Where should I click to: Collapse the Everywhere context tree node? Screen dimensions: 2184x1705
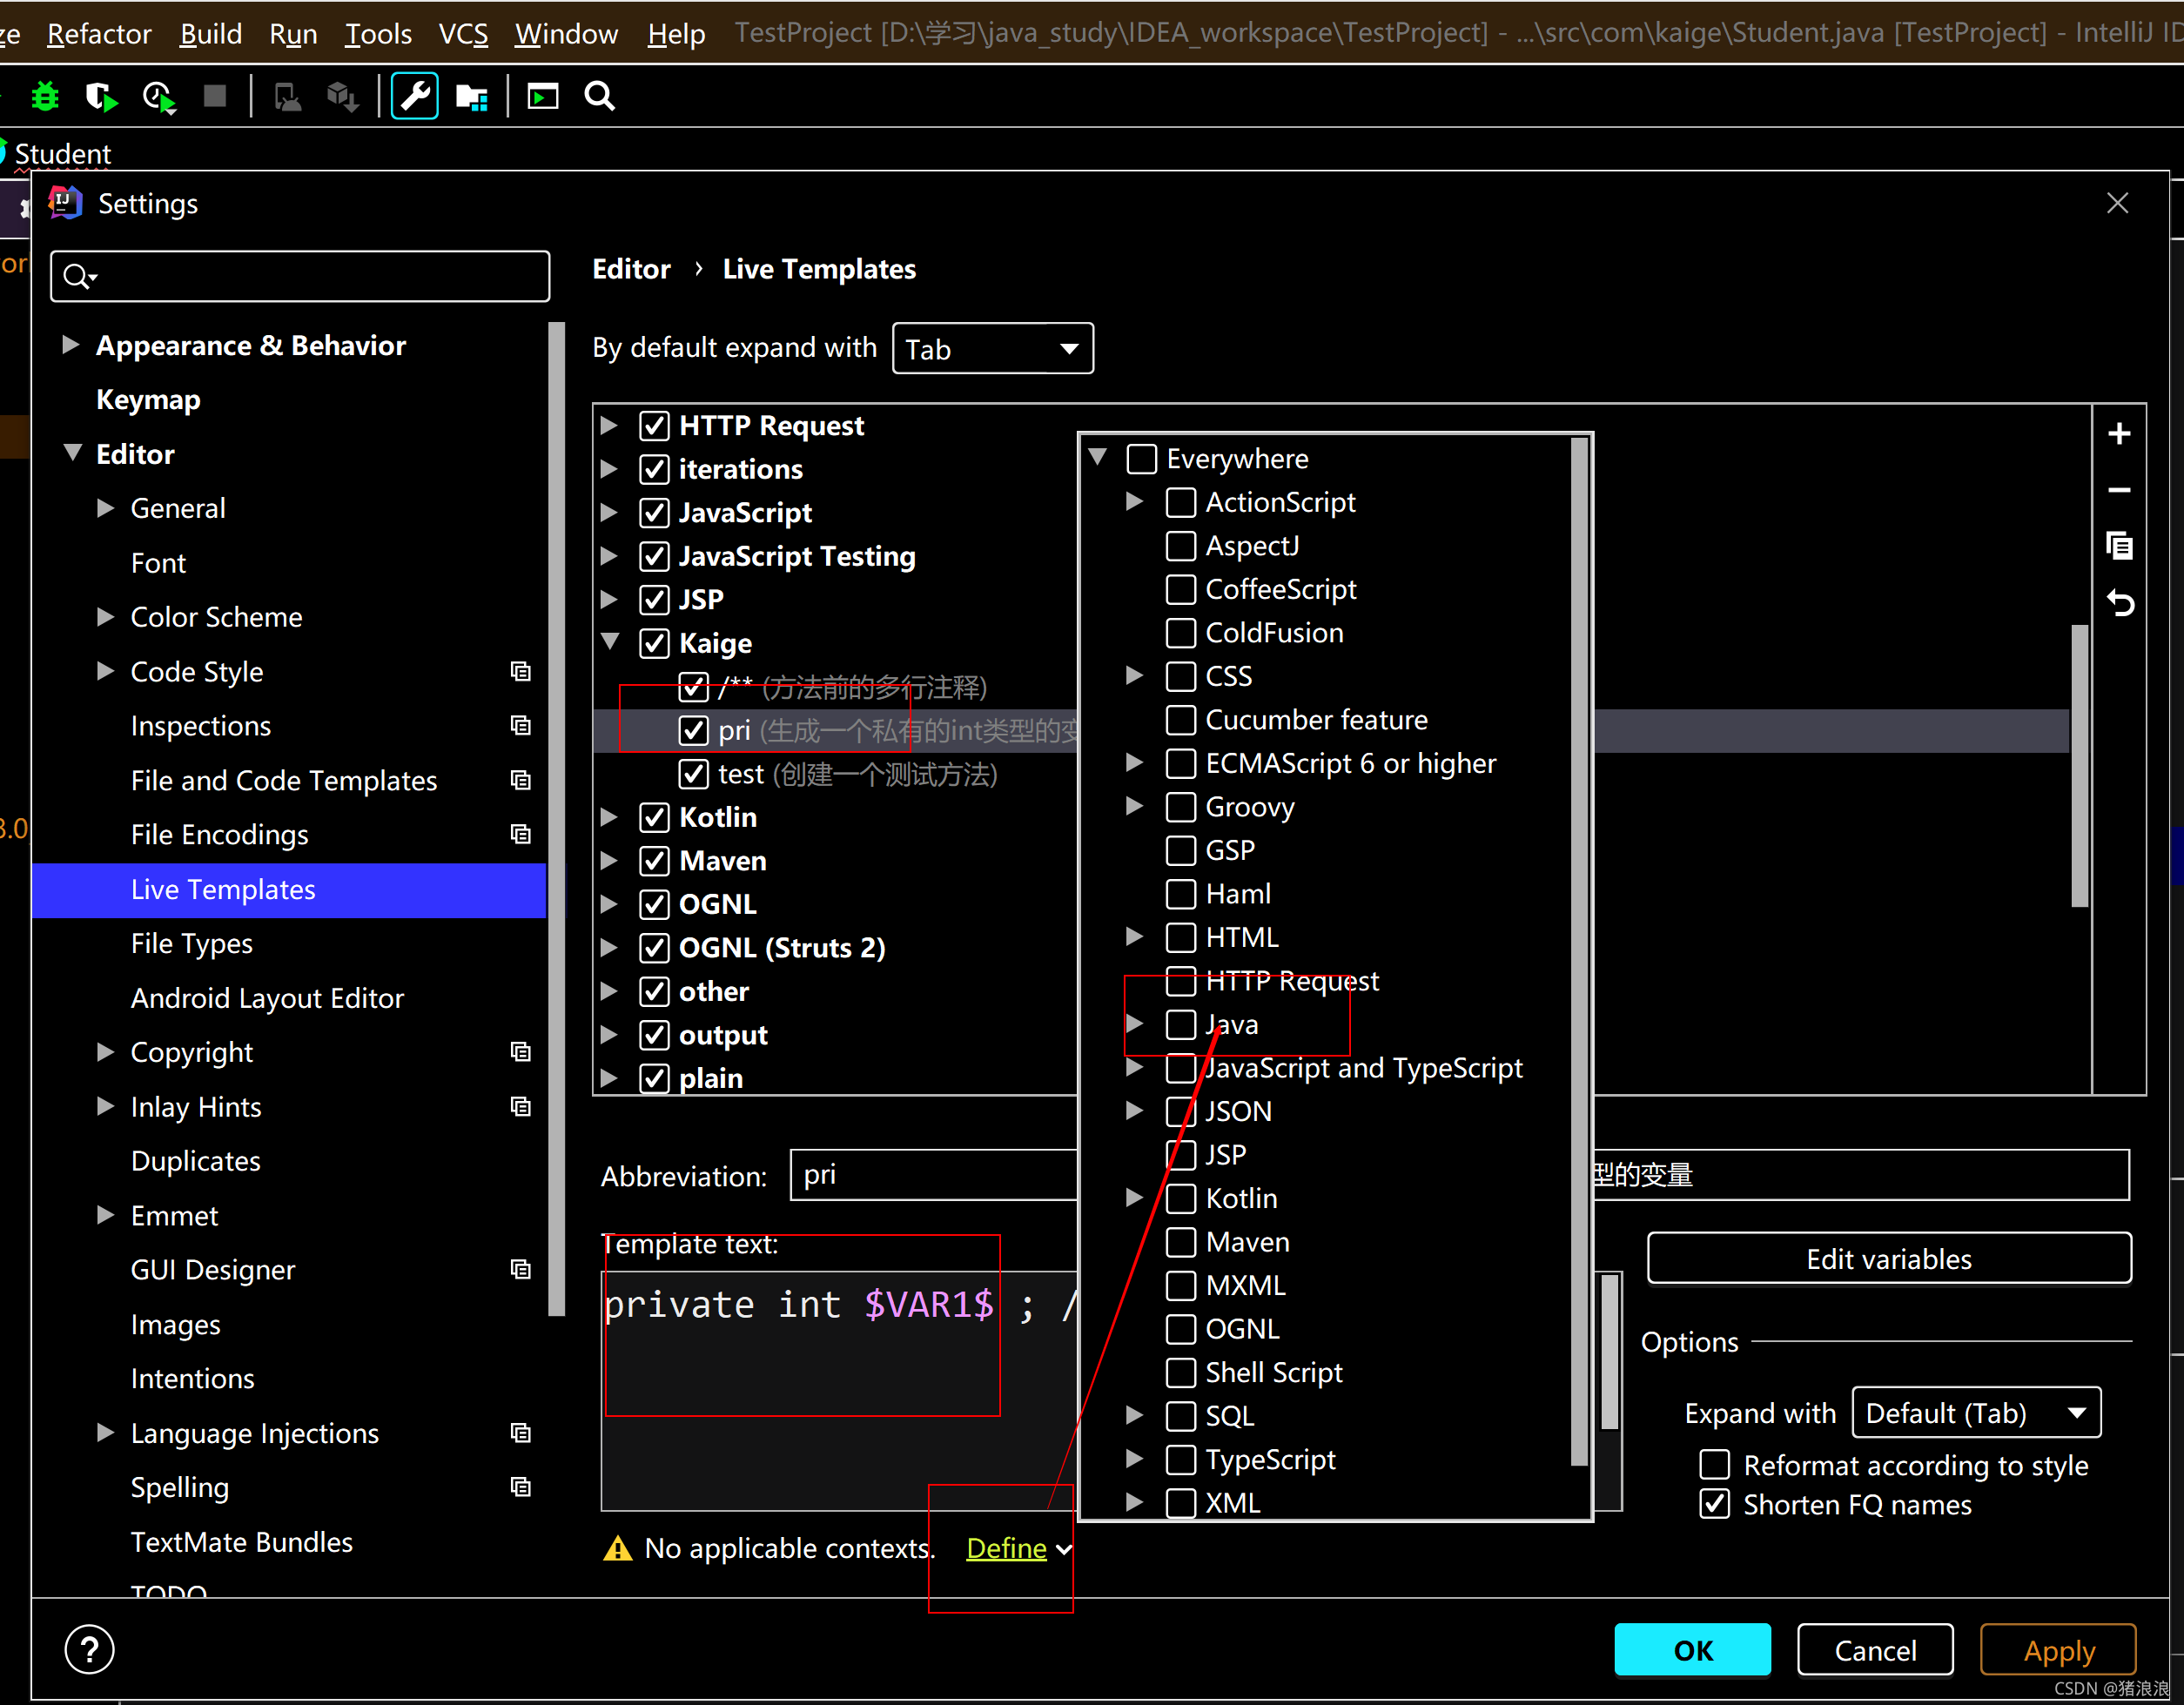click(x=1098, y=457)
